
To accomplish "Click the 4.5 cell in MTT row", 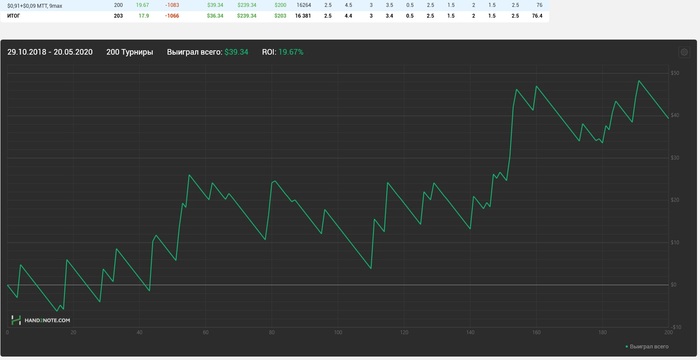I will [x=349, y=5].
